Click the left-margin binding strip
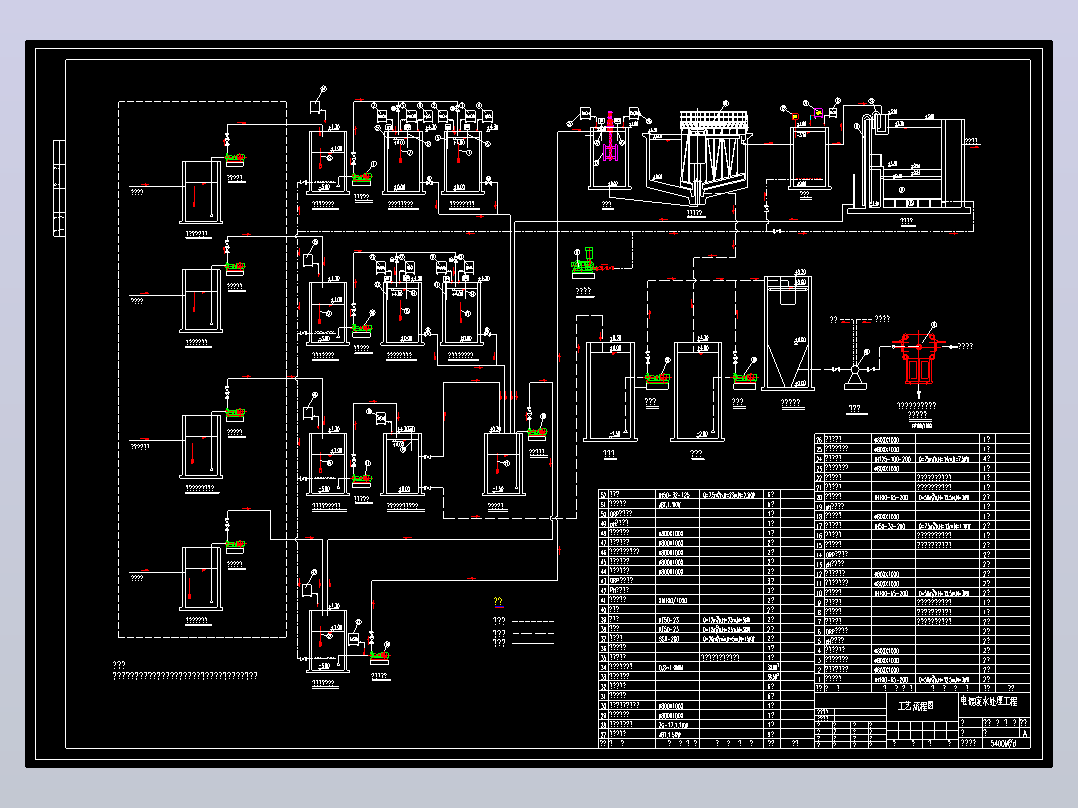Viewport: 1078px width, 808px height. click(59, 188)
